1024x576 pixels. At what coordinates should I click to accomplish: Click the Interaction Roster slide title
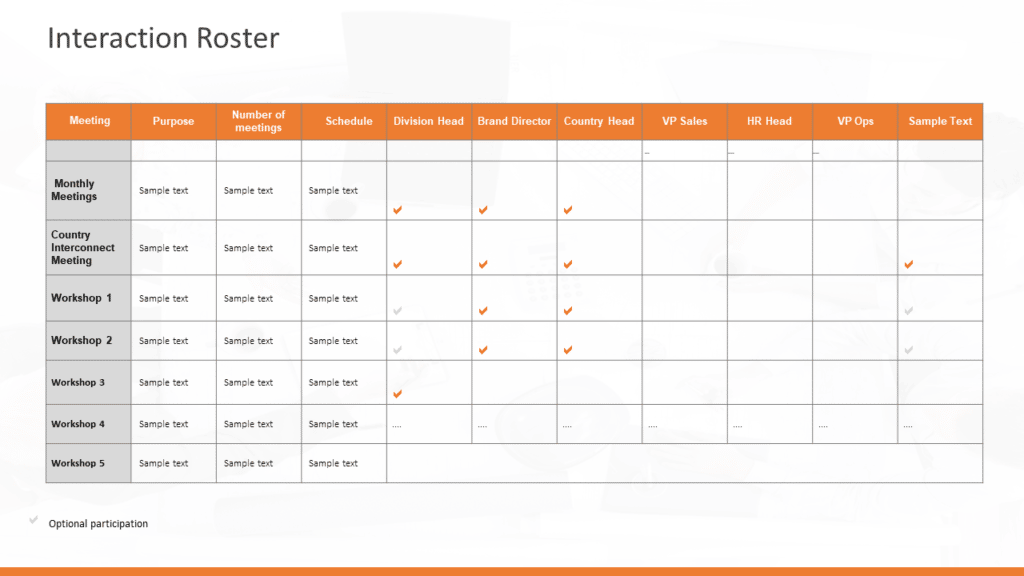163,38
